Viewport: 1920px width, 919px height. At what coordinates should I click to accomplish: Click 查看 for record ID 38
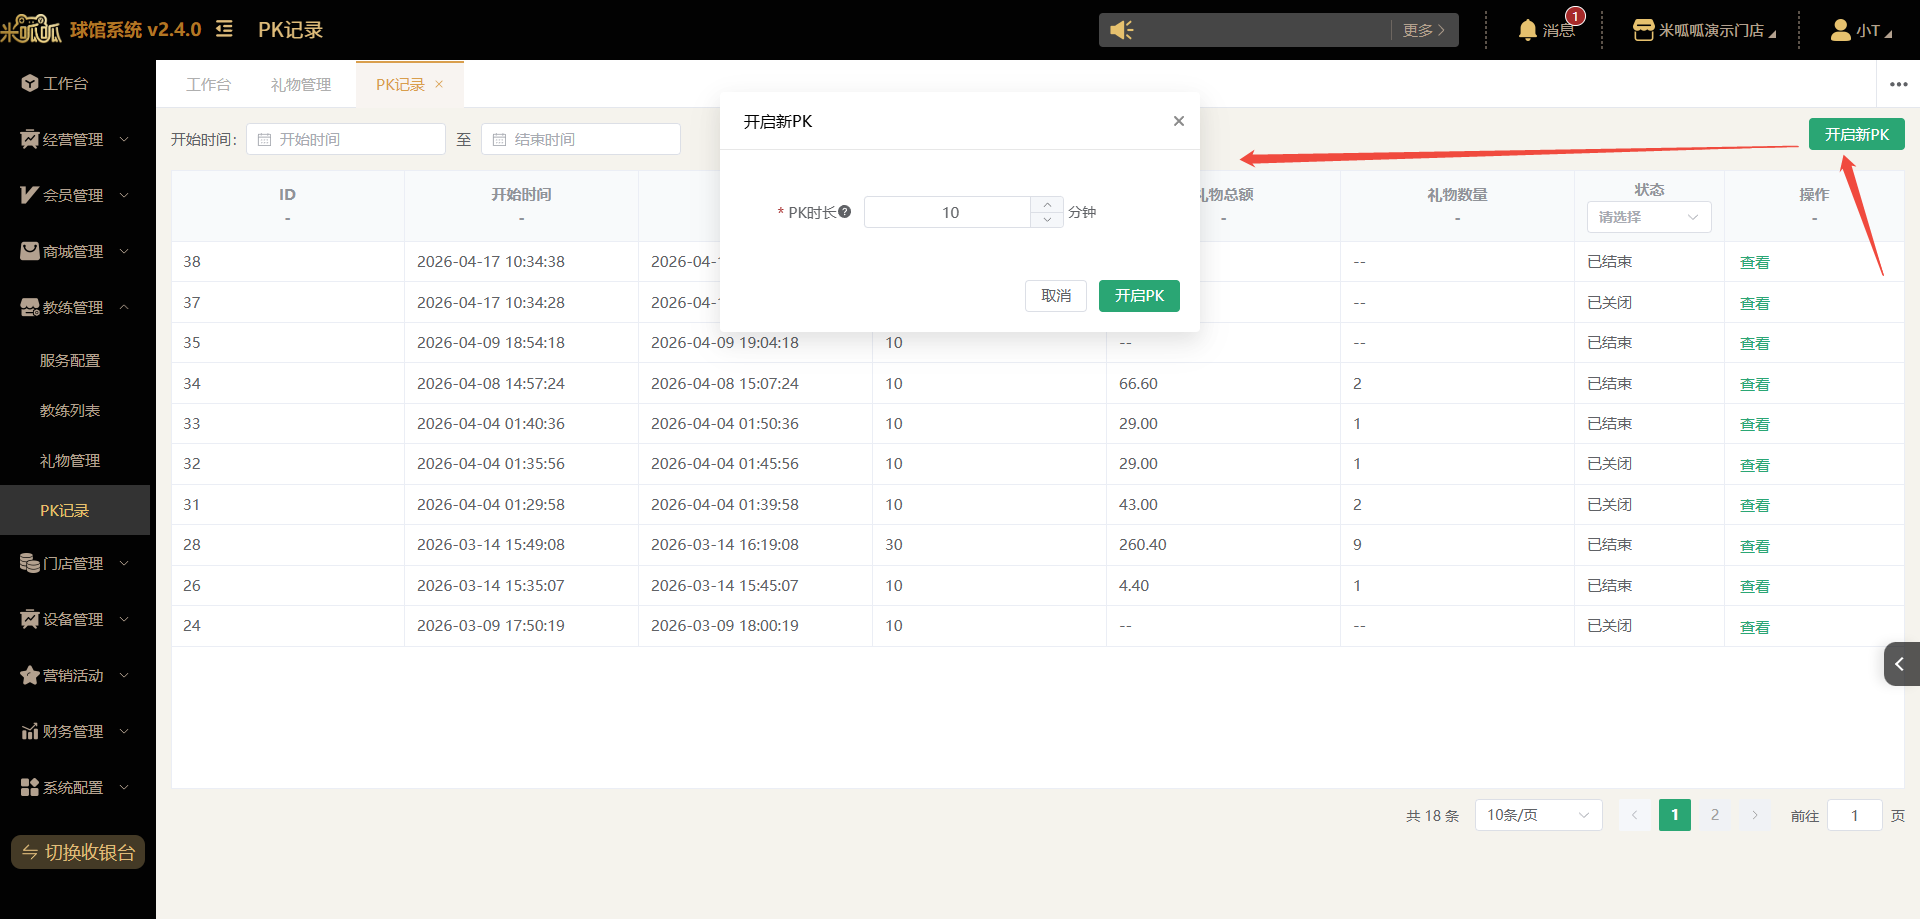(1754, 262)
